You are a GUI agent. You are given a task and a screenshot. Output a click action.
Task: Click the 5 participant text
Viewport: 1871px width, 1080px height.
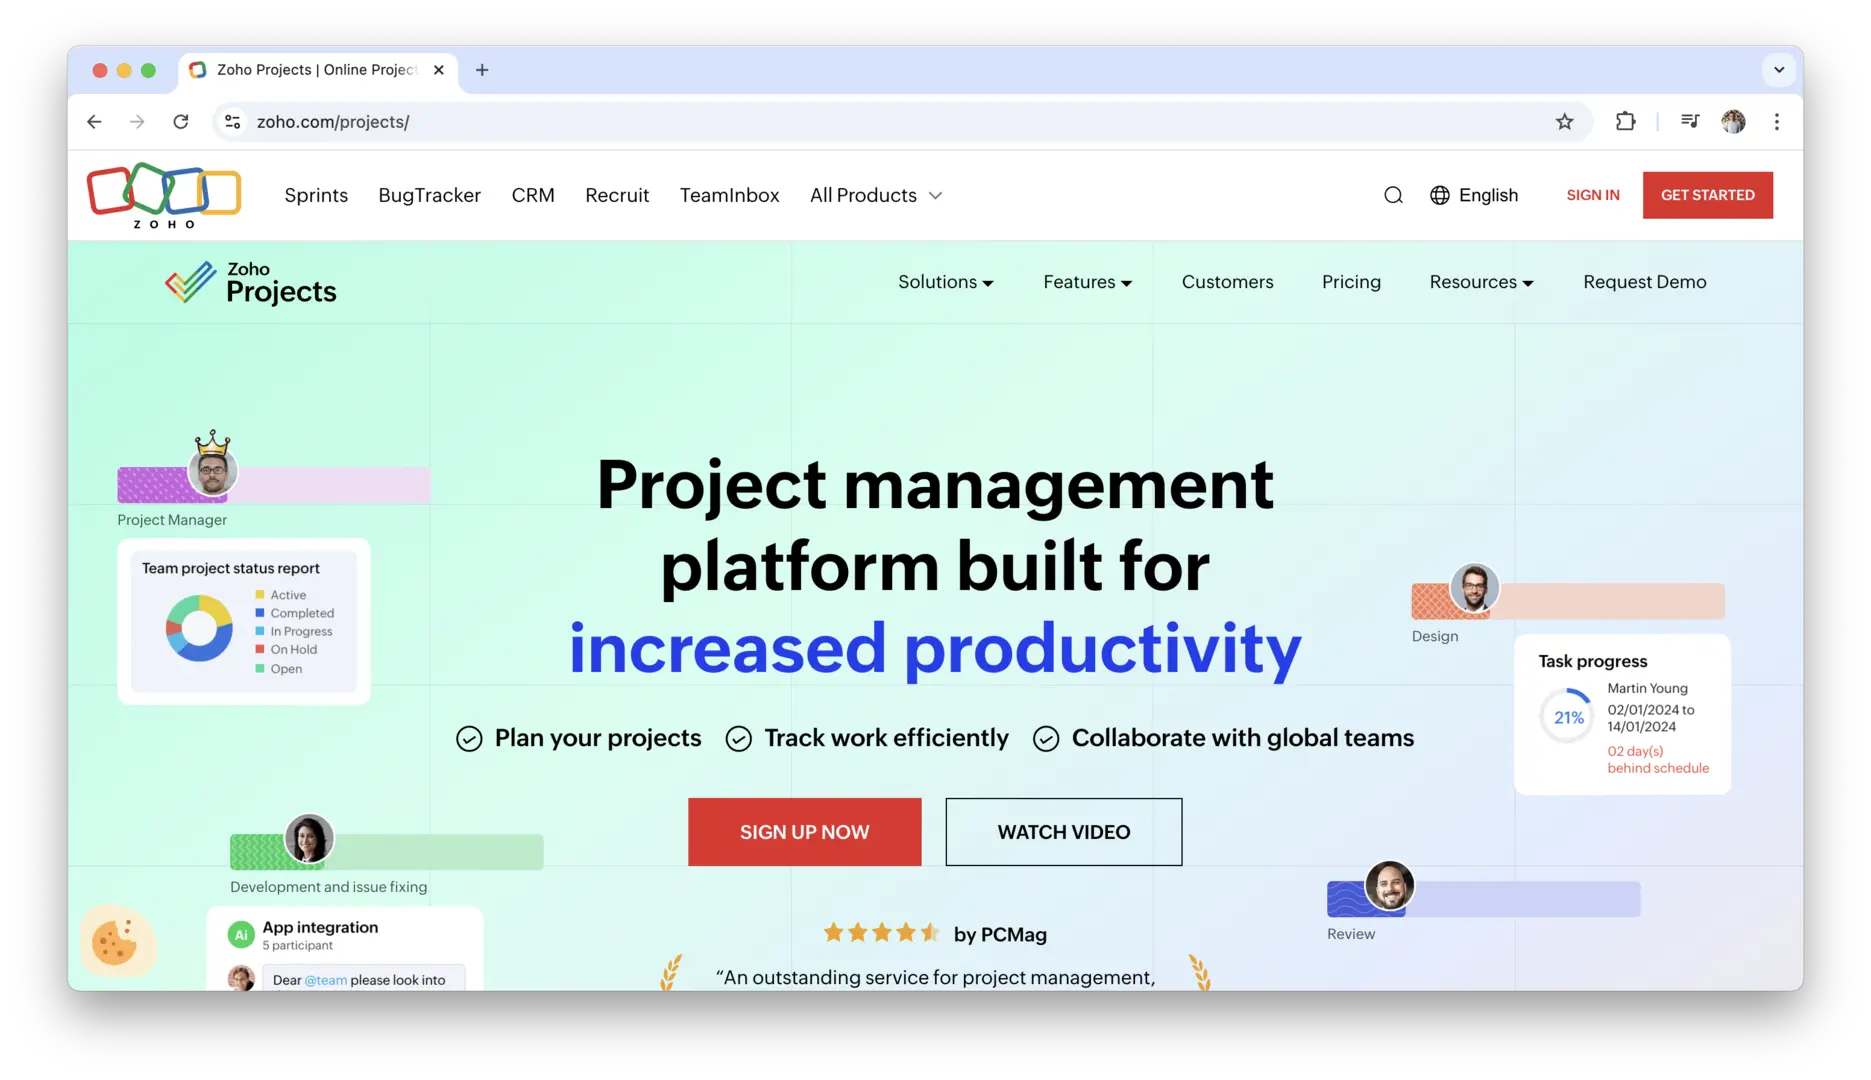(x=297, y=946)
